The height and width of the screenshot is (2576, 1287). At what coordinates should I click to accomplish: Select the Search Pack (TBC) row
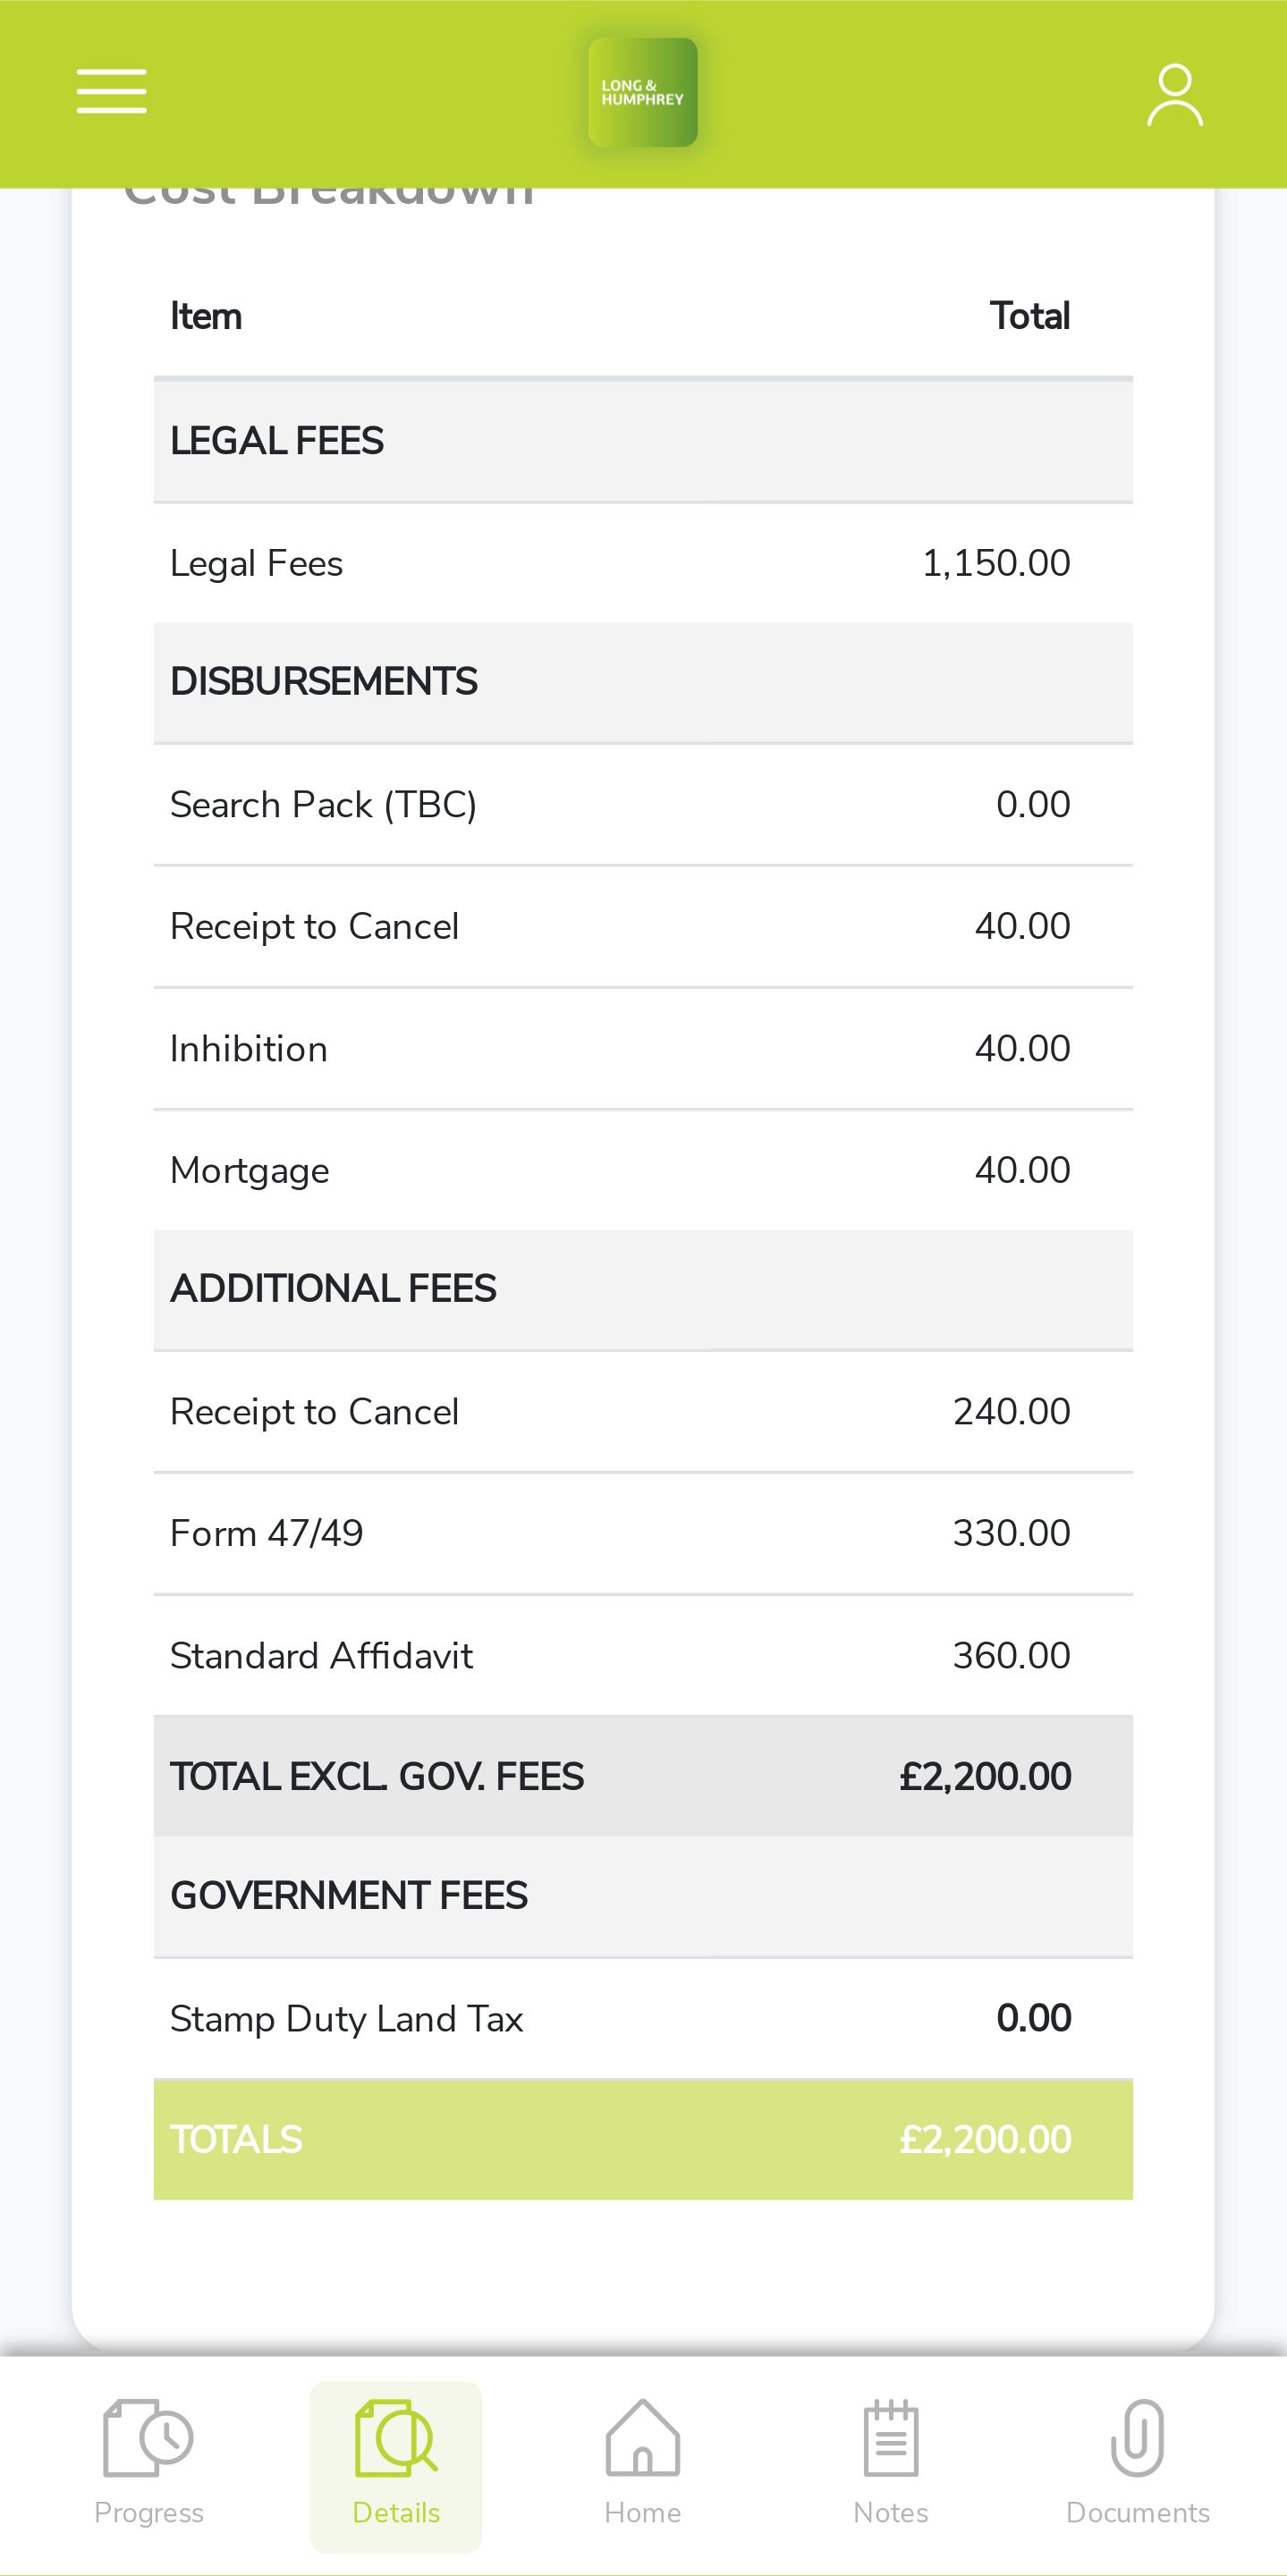pos(643,805)
